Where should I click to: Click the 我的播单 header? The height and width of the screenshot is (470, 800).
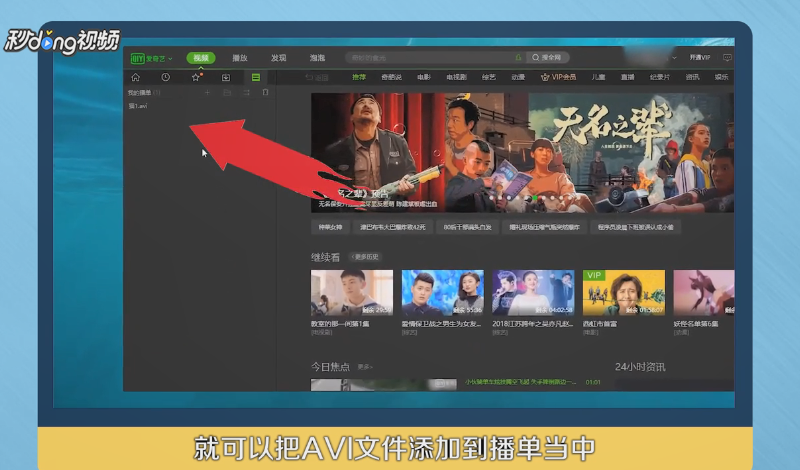coord(143,93)
